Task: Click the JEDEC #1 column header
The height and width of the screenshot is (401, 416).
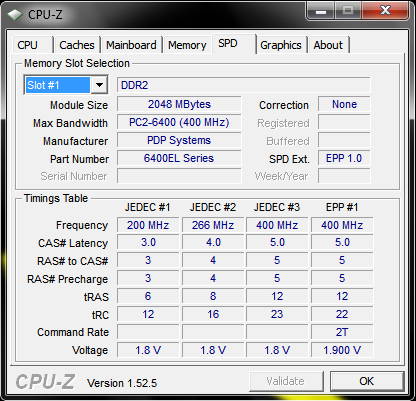Action: pos(148,207)
